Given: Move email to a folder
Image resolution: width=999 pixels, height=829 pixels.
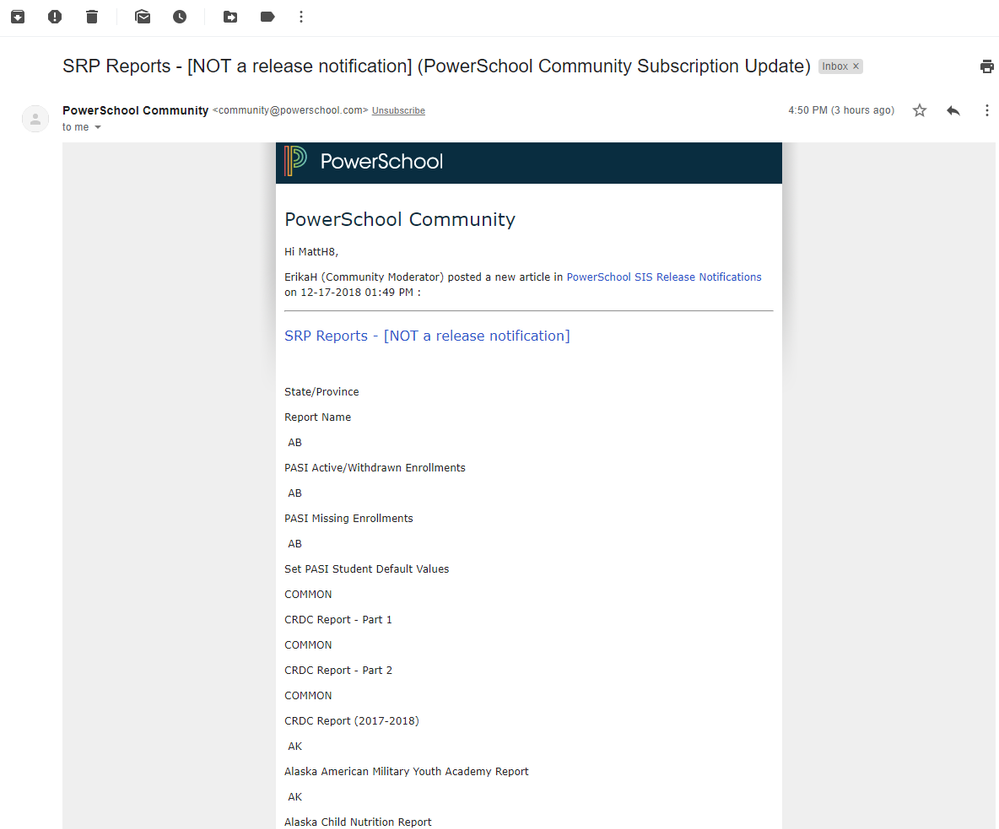Looking at the screenshot, I should [230, 17].
